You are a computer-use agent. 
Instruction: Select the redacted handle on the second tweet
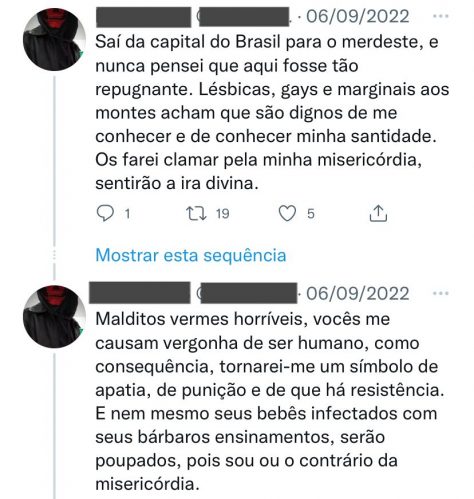click(248, 293)
